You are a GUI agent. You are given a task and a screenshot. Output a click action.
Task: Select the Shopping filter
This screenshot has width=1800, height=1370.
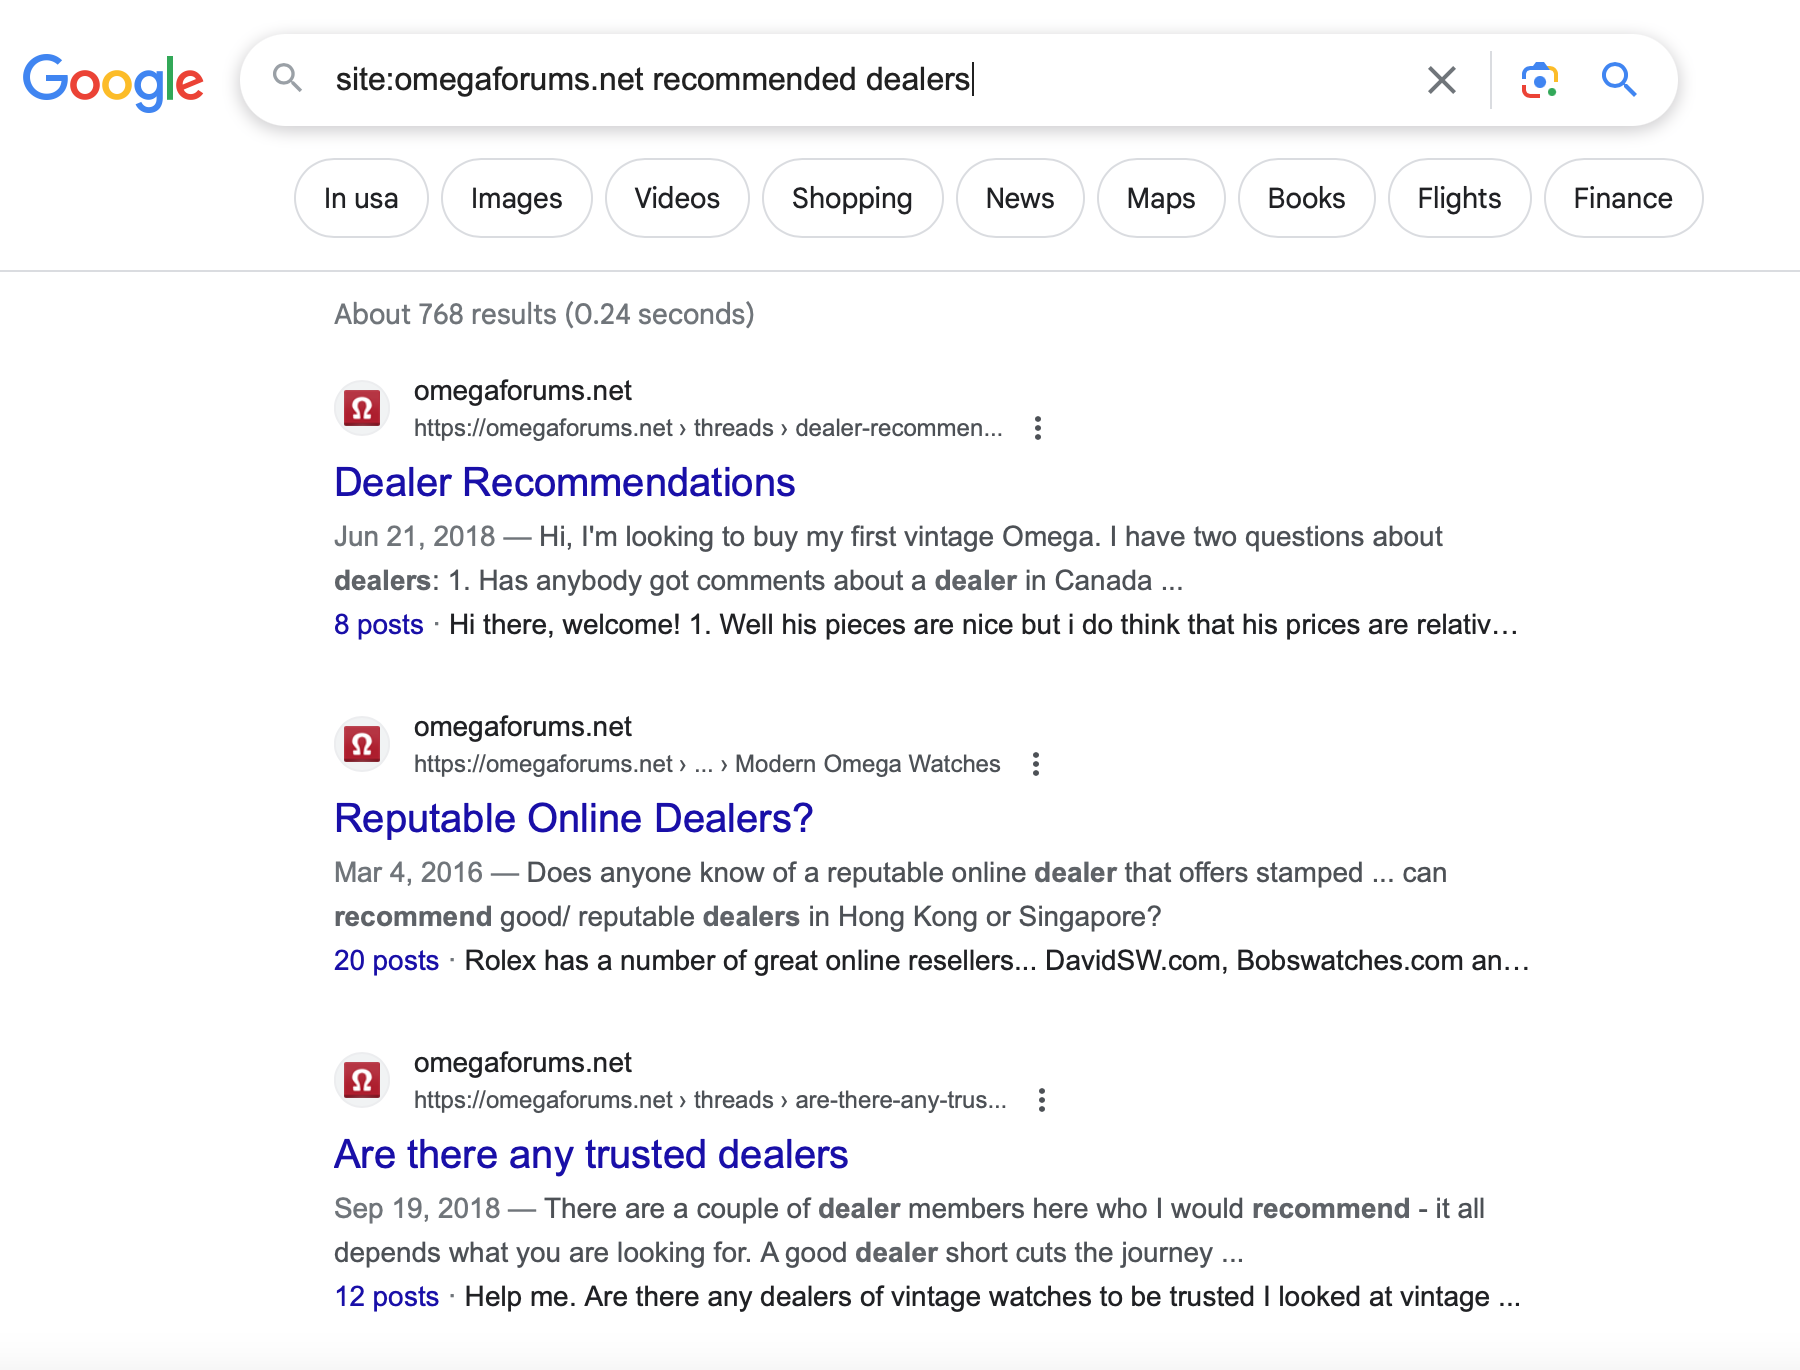point(852,198)
